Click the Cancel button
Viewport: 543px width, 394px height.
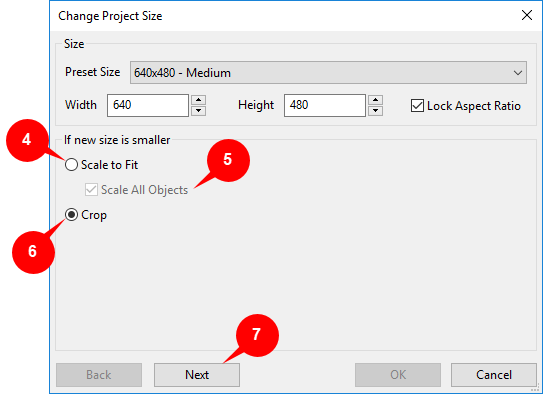pyautogui.click(x=494, y=375)
